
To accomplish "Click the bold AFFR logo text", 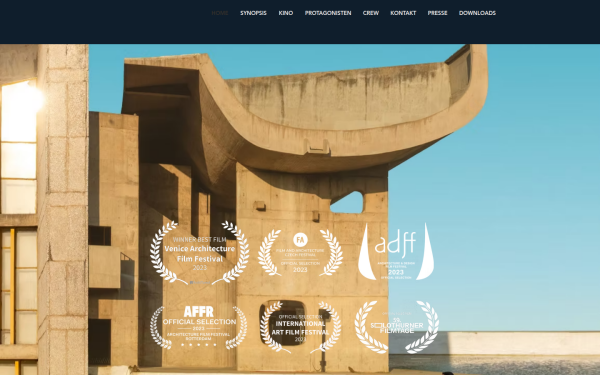I will pos(198,311).
